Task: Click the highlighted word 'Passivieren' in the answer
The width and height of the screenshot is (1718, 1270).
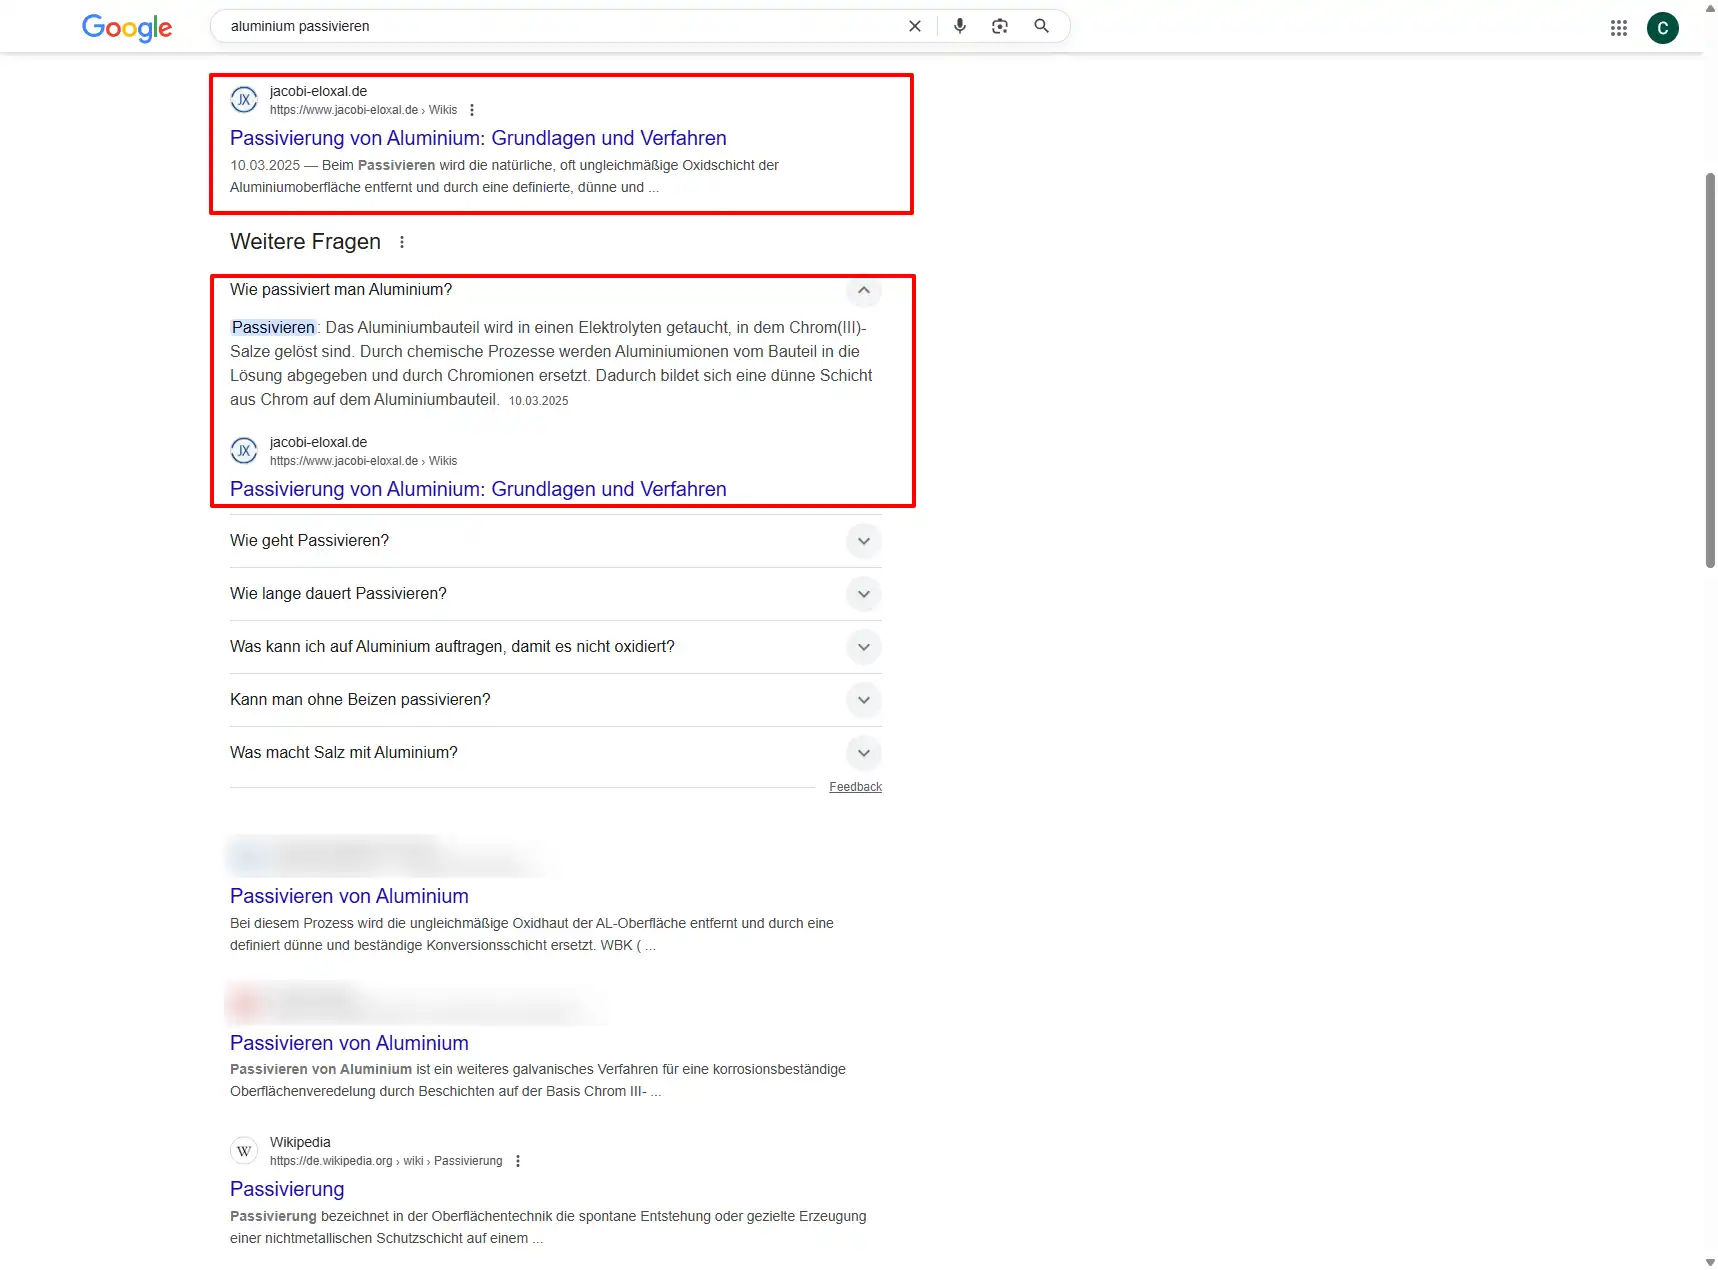Action: coord(273,327)
